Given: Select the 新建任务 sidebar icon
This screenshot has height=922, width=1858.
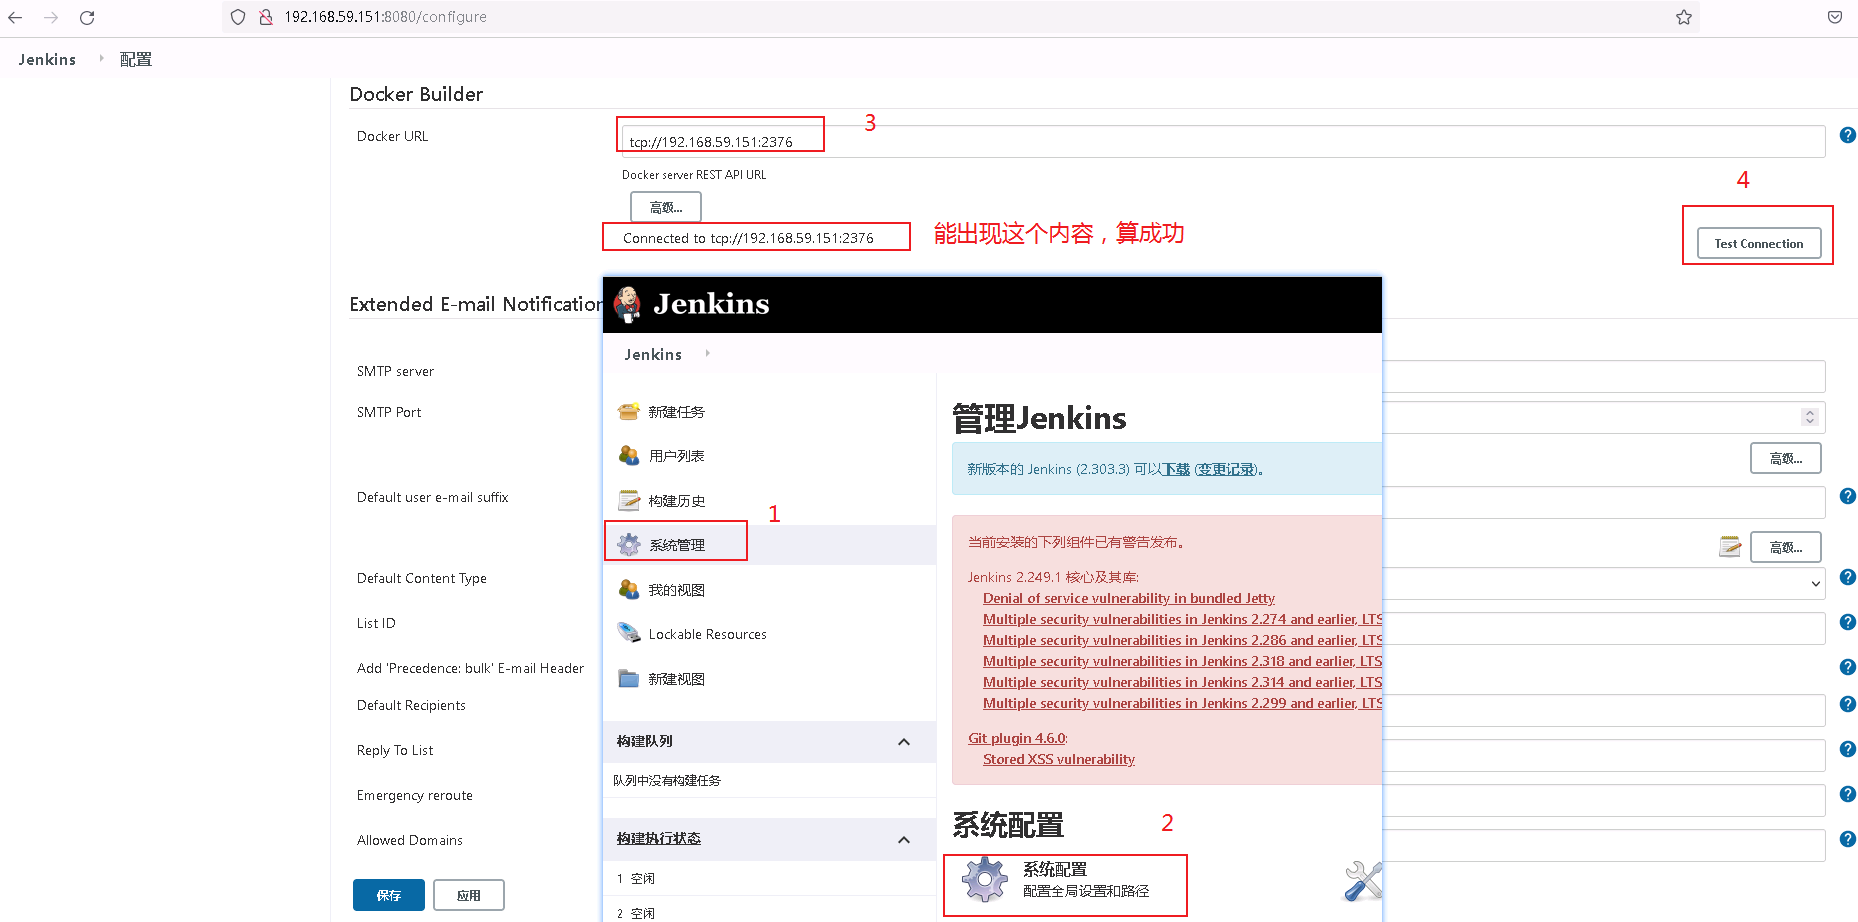Looking at the screenshot, I should (628, 411).
